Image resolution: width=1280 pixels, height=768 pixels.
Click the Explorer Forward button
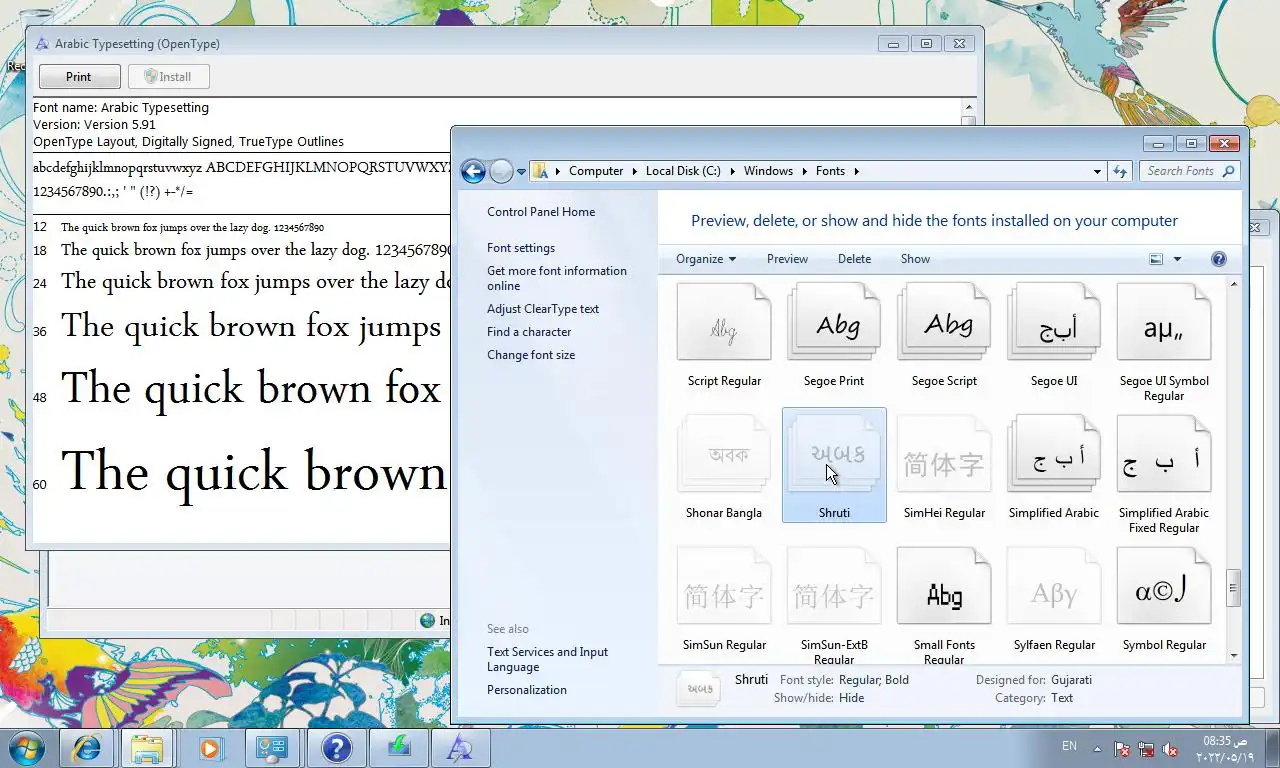pyautogui.click(x=501, y=171)
